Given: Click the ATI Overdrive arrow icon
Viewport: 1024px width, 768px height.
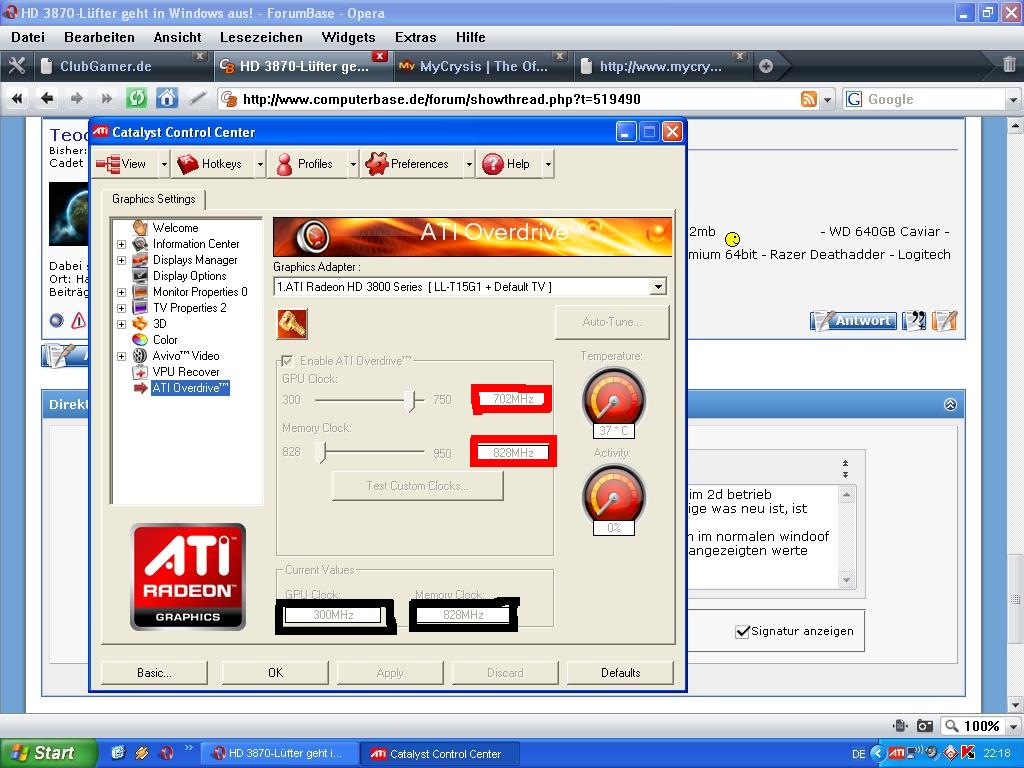Looking at the screenshot, I should pos(140,388).
